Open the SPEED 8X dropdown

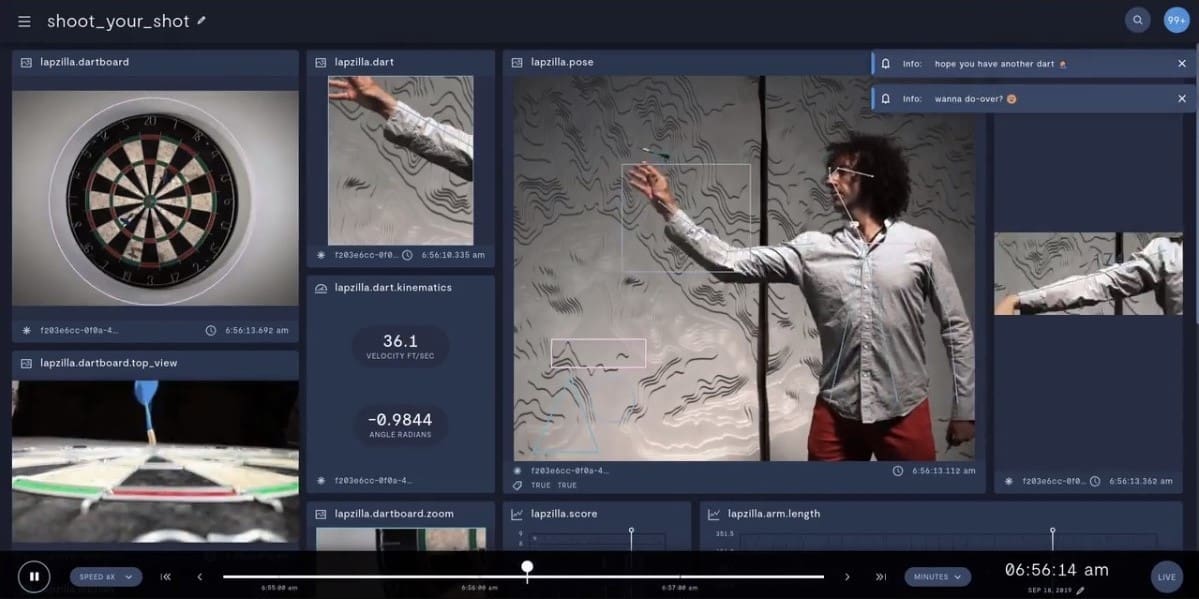(106, 577)
